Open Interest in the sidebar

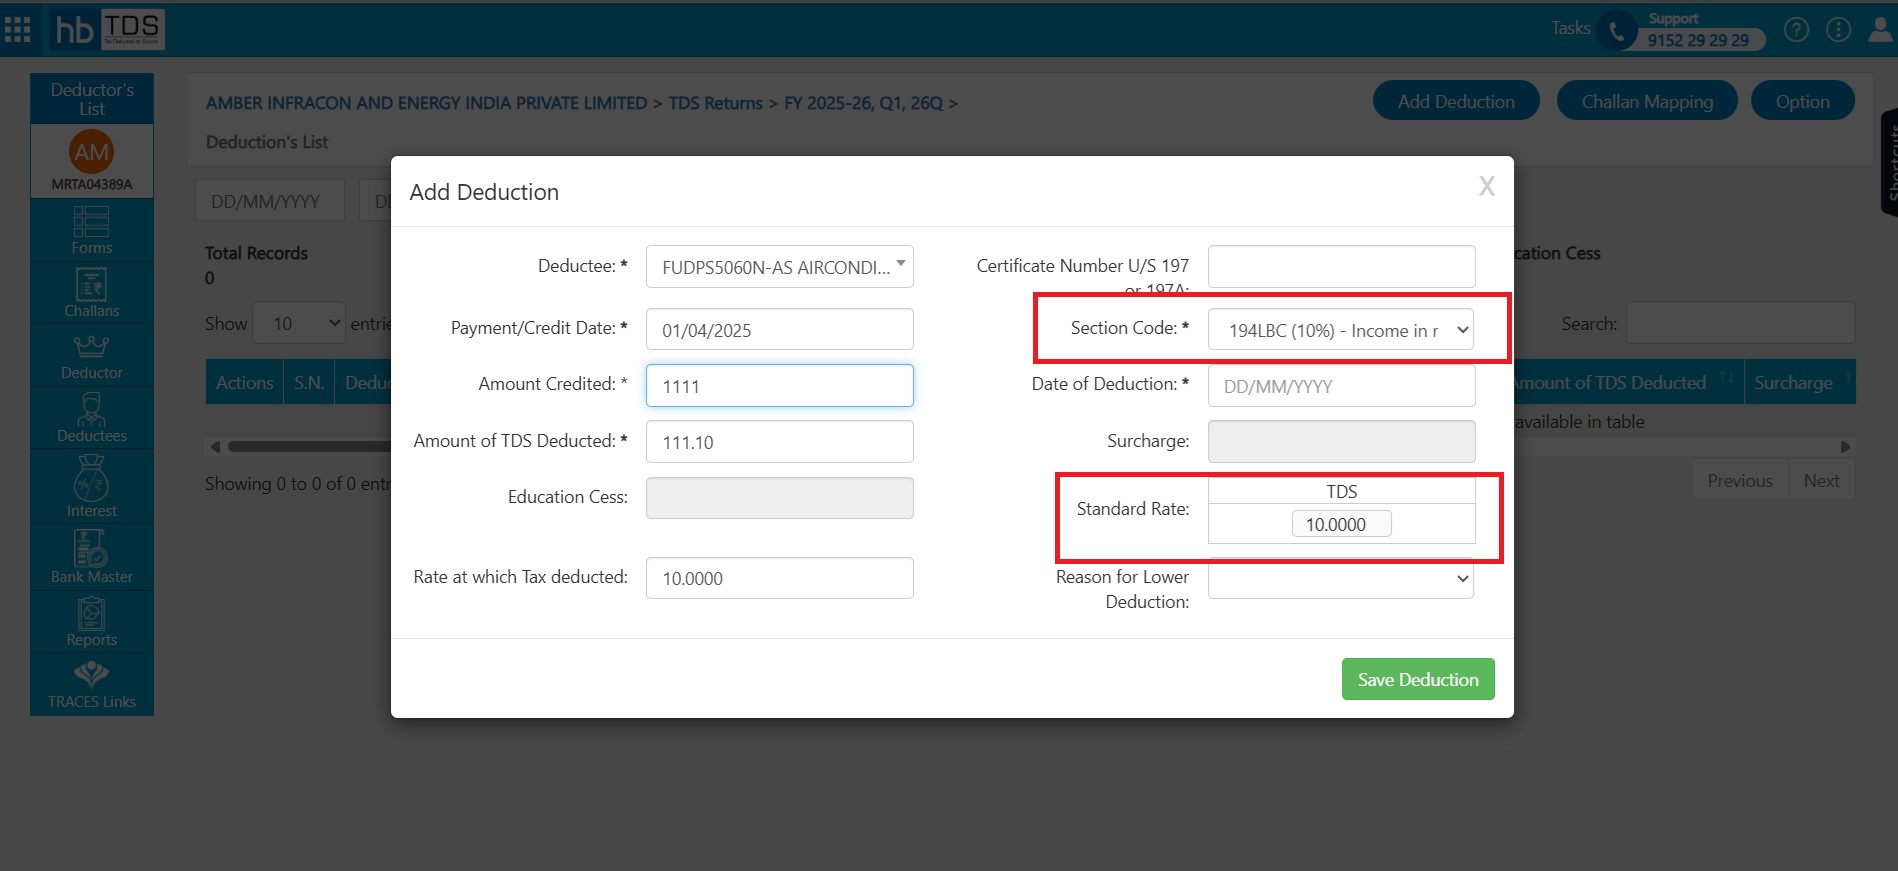point(92,487)
